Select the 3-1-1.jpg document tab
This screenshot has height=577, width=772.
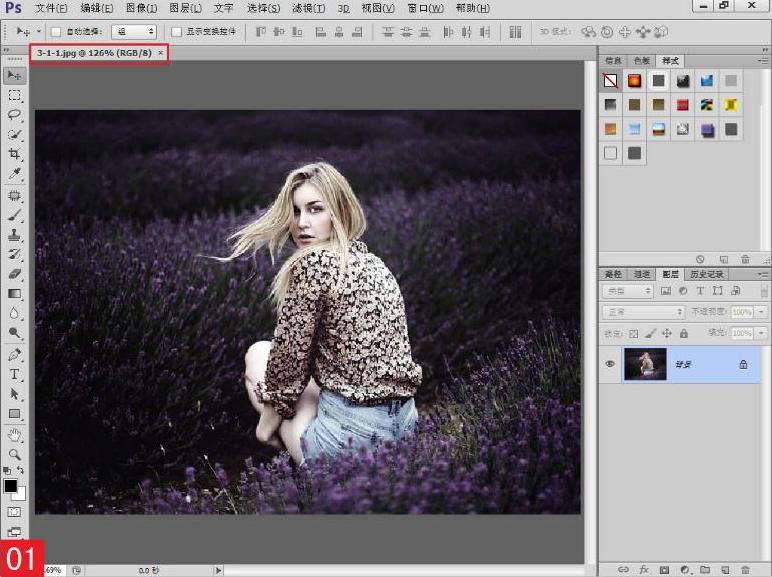[95, 53]
